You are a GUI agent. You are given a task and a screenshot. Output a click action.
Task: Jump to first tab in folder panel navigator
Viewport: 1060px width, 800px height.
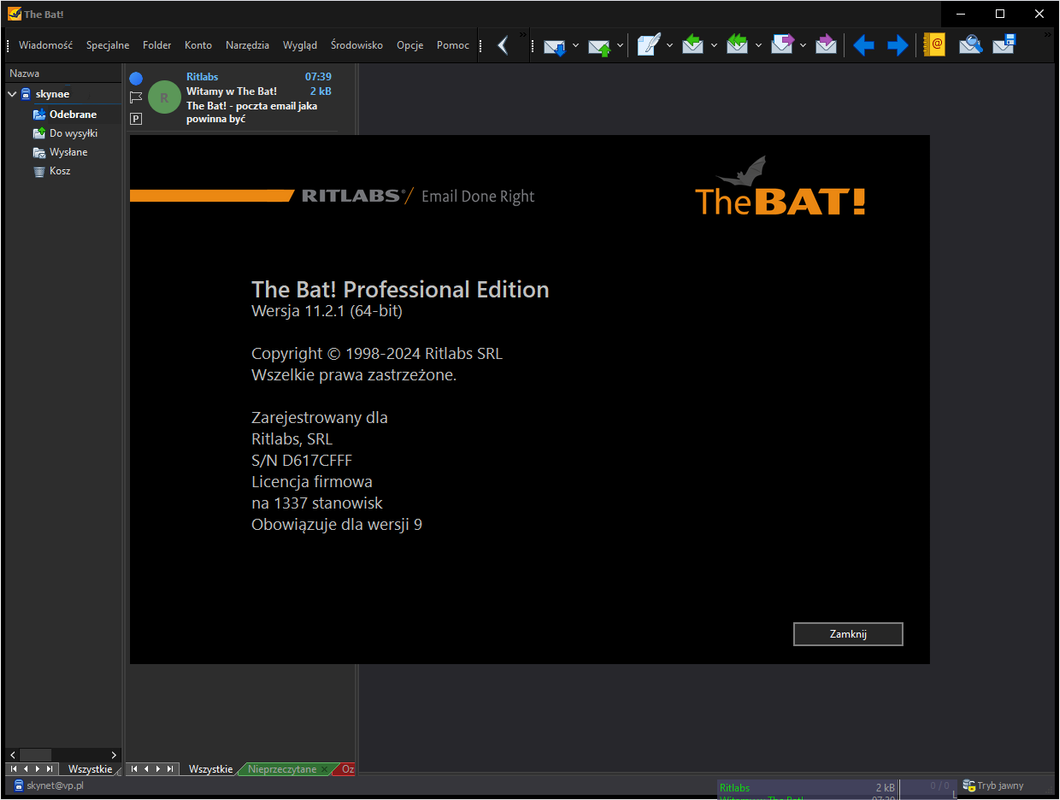pyautogui.click(x=13, y=769)
